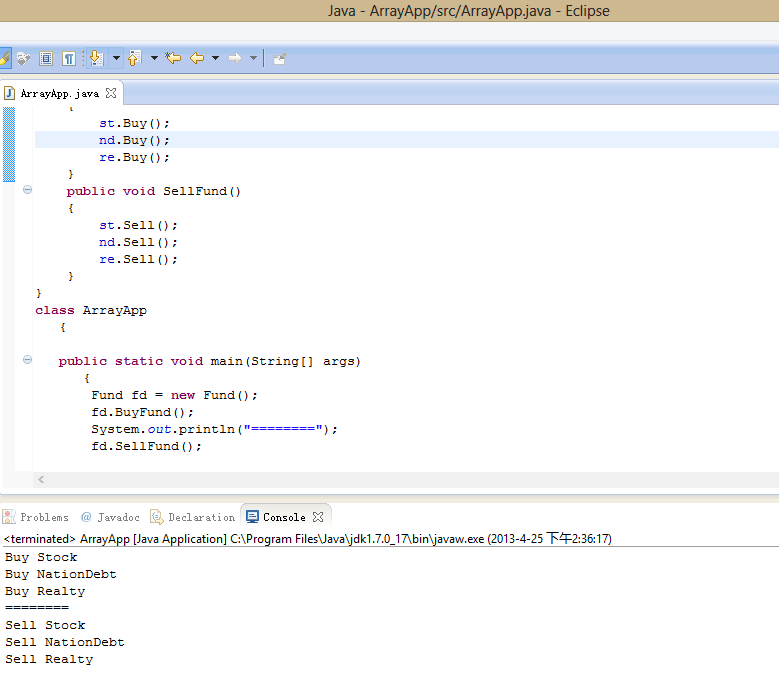Click Previous Annotation up-arrow icon
Viewport: 779px width, 699px height.
135,58
